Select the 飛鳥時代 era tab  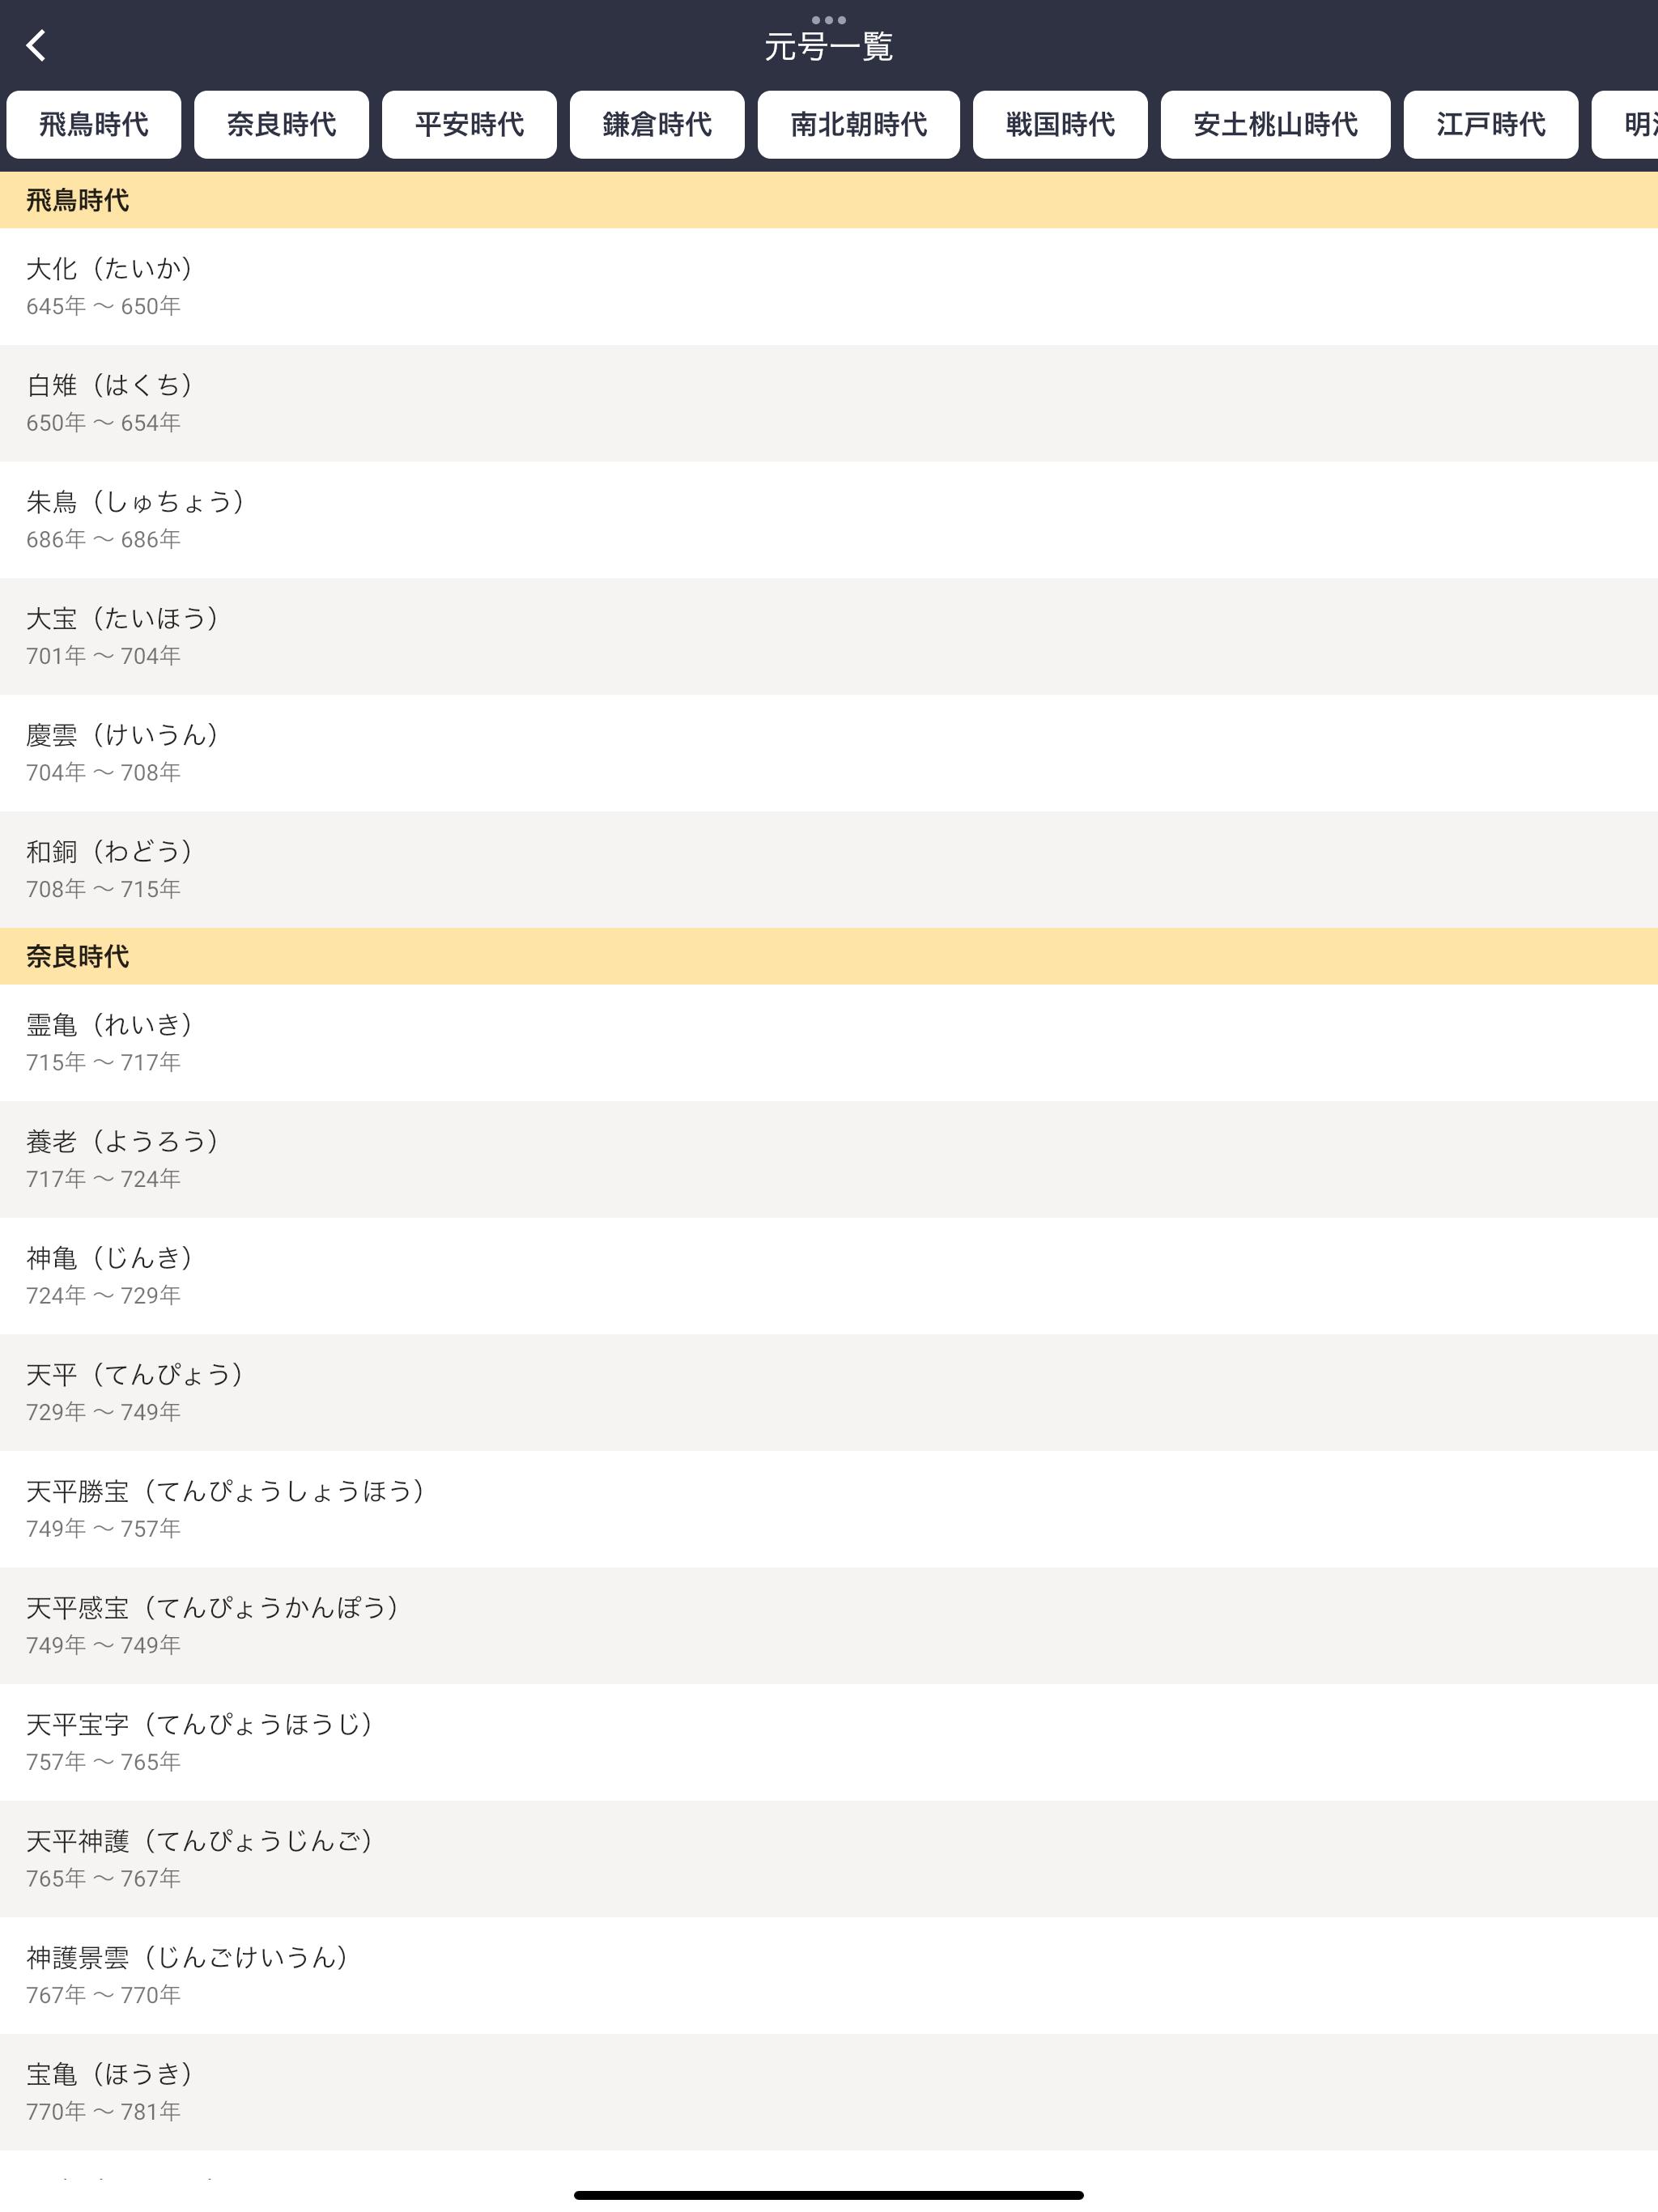pos(93,125)
